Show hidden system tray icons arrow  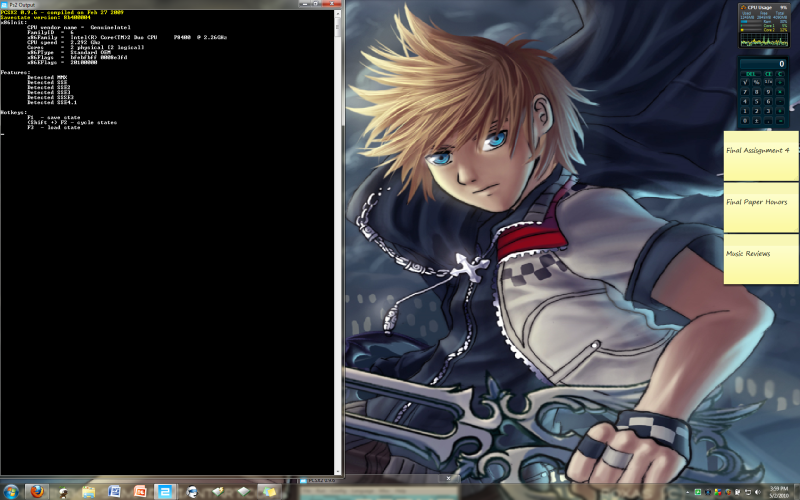point(688,492)
